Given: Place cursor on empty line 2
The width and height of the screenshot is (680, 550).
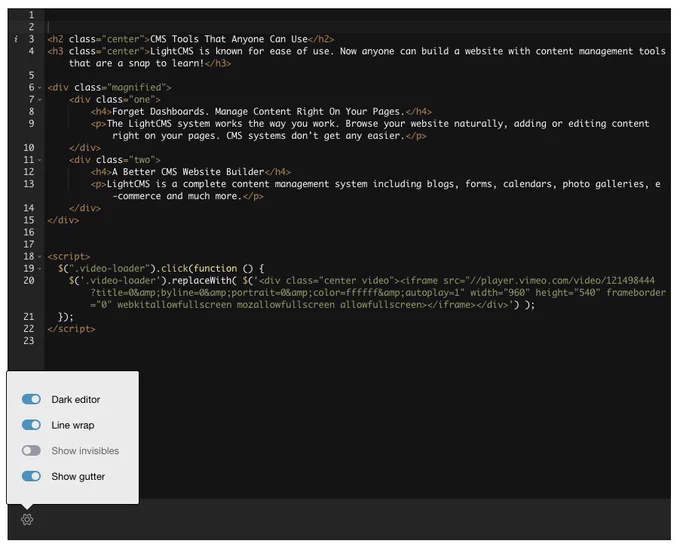Looking at the screenshot, I should coord(357,27).
